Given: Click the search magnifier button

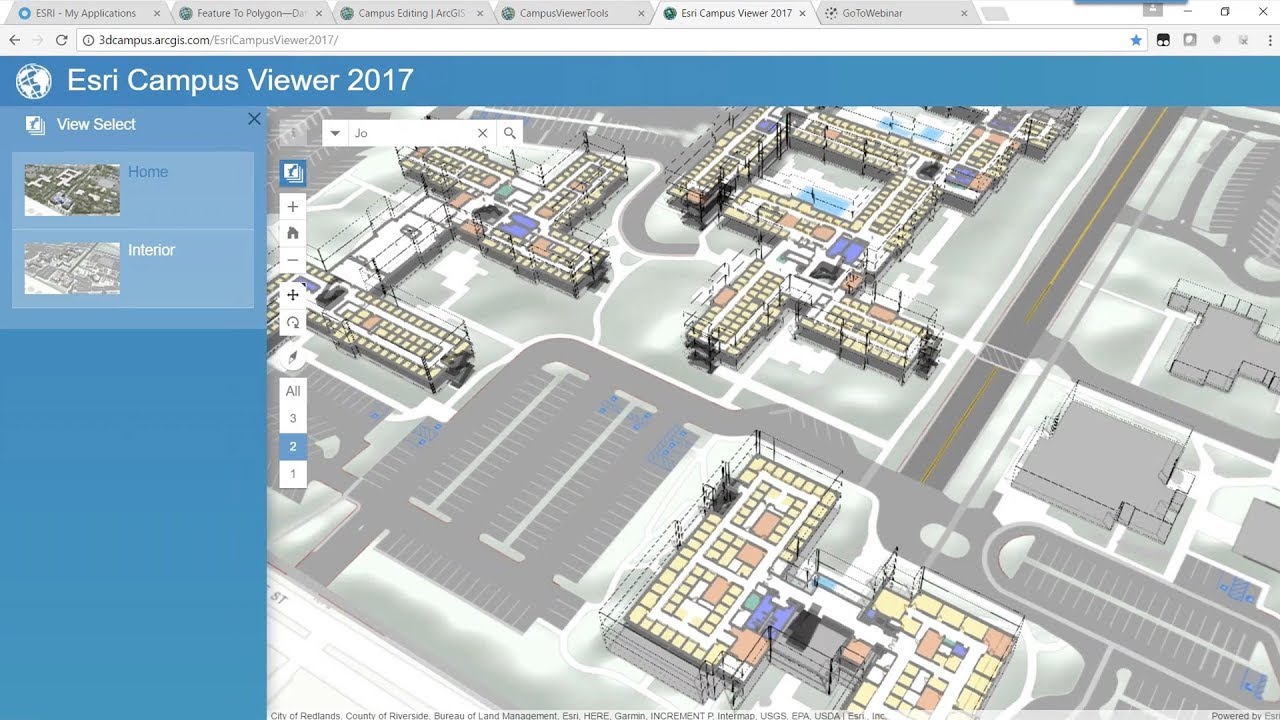Looking at the screenshot, I should (510, 133).
